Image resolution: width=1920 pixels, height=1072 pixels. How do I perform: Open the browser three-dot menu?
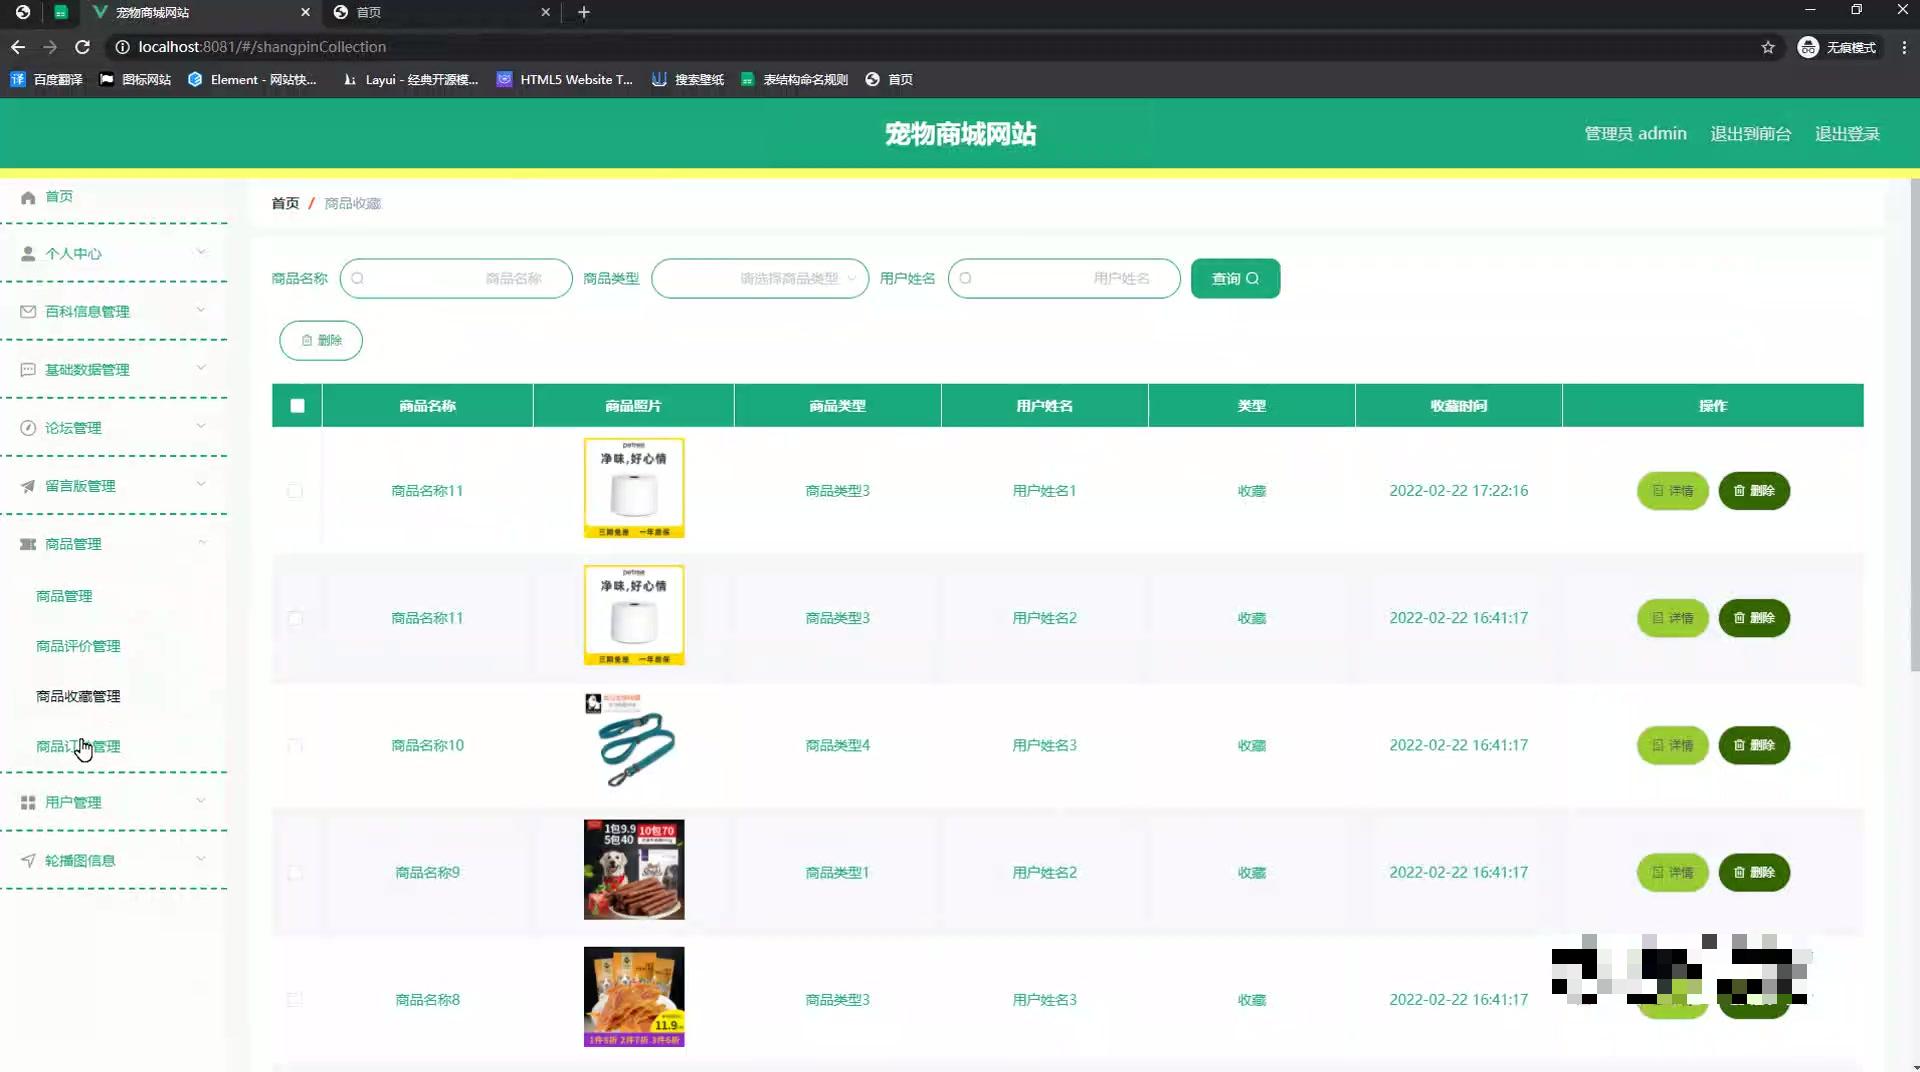(1904, 47)
